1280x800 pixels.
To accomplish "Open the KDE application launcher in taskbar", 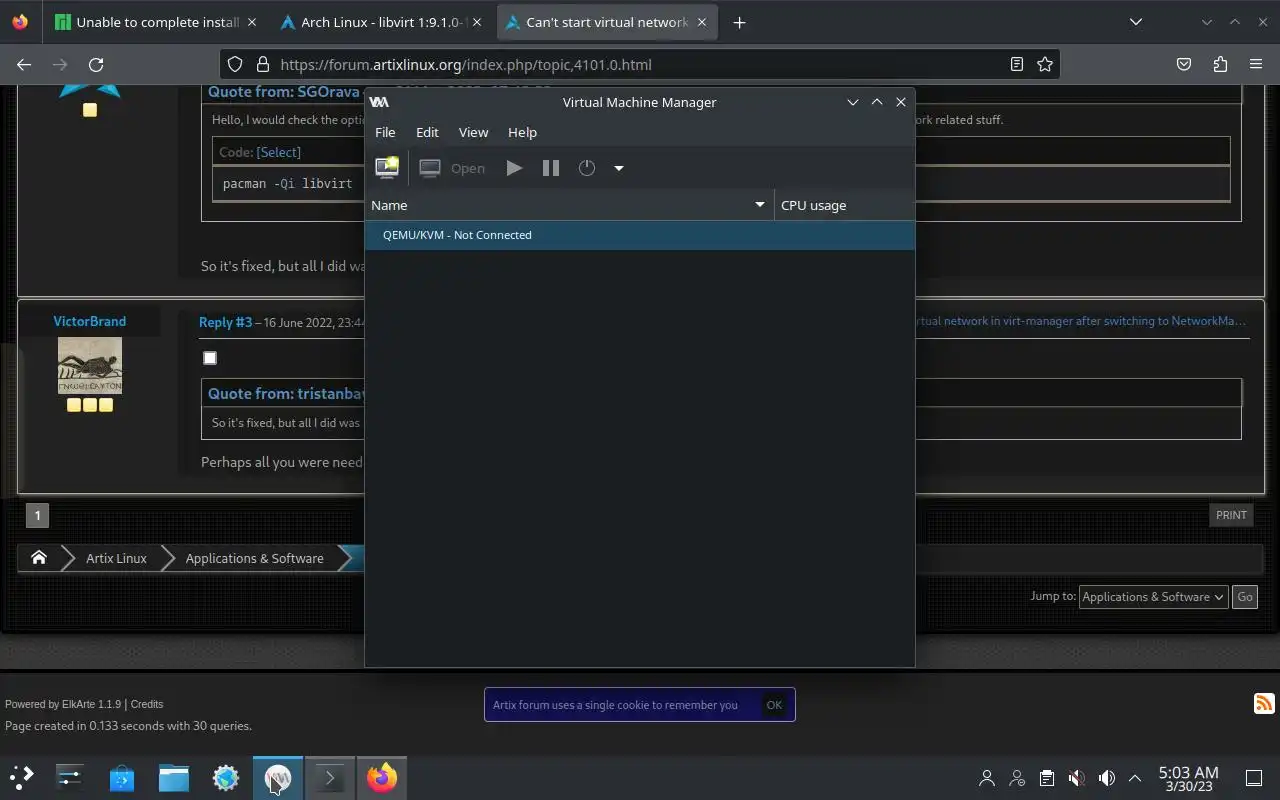I will 22,777.
